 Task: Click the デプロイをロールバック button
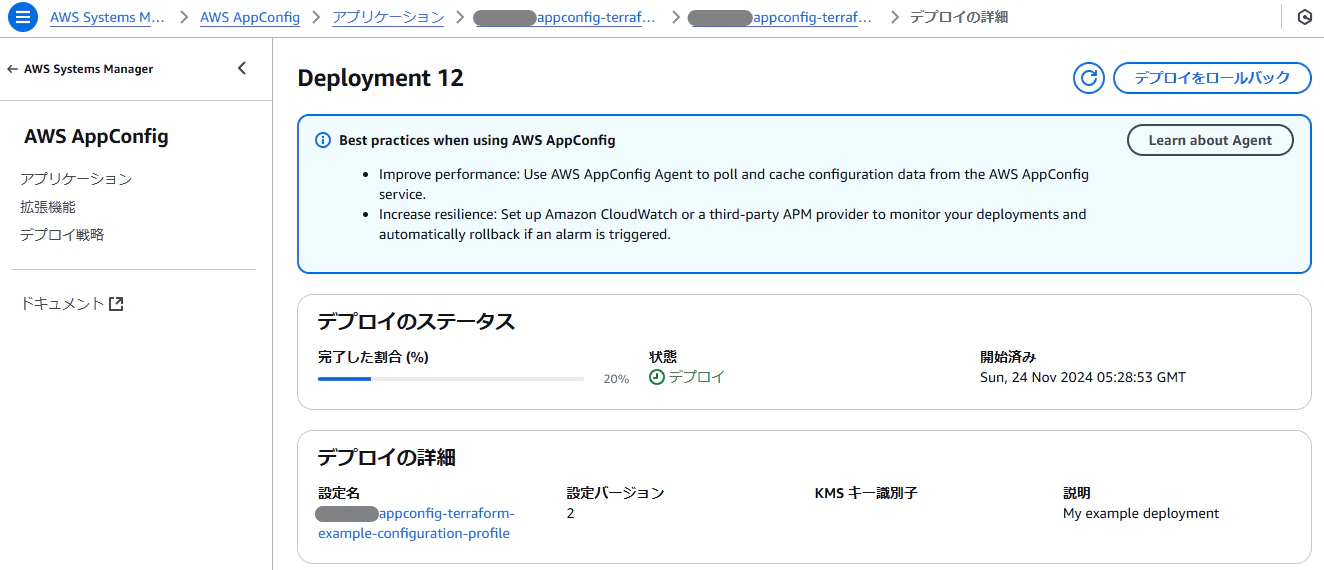point(1212,78)
